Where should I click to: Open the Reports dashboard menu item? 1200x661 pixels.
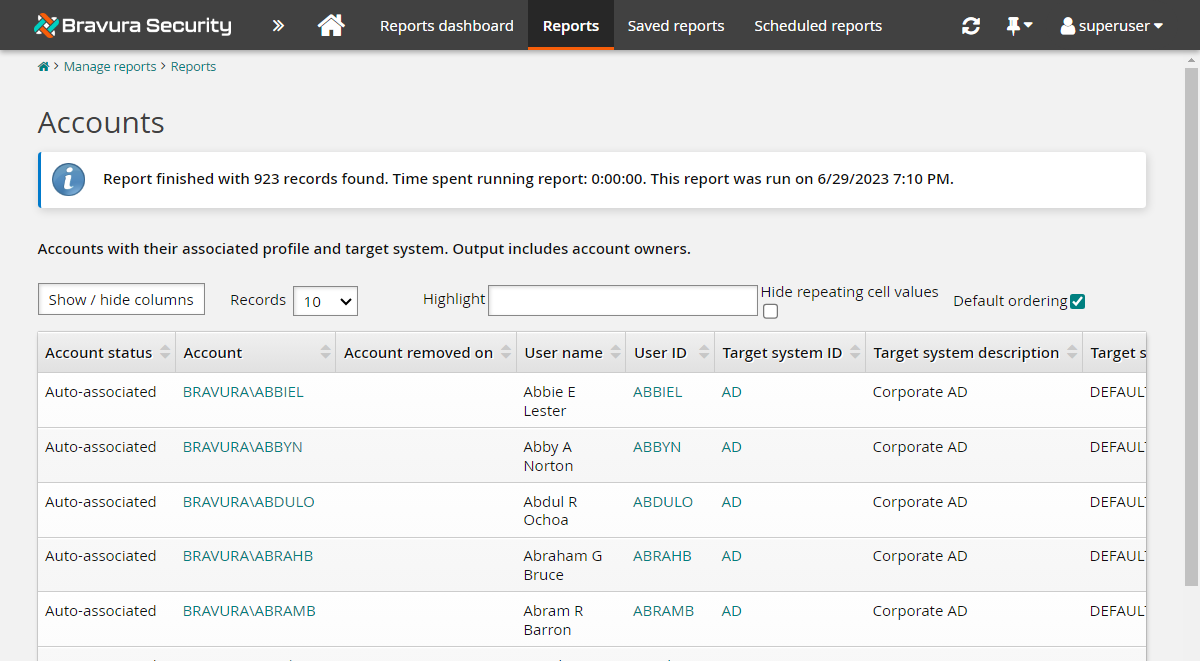446,25
